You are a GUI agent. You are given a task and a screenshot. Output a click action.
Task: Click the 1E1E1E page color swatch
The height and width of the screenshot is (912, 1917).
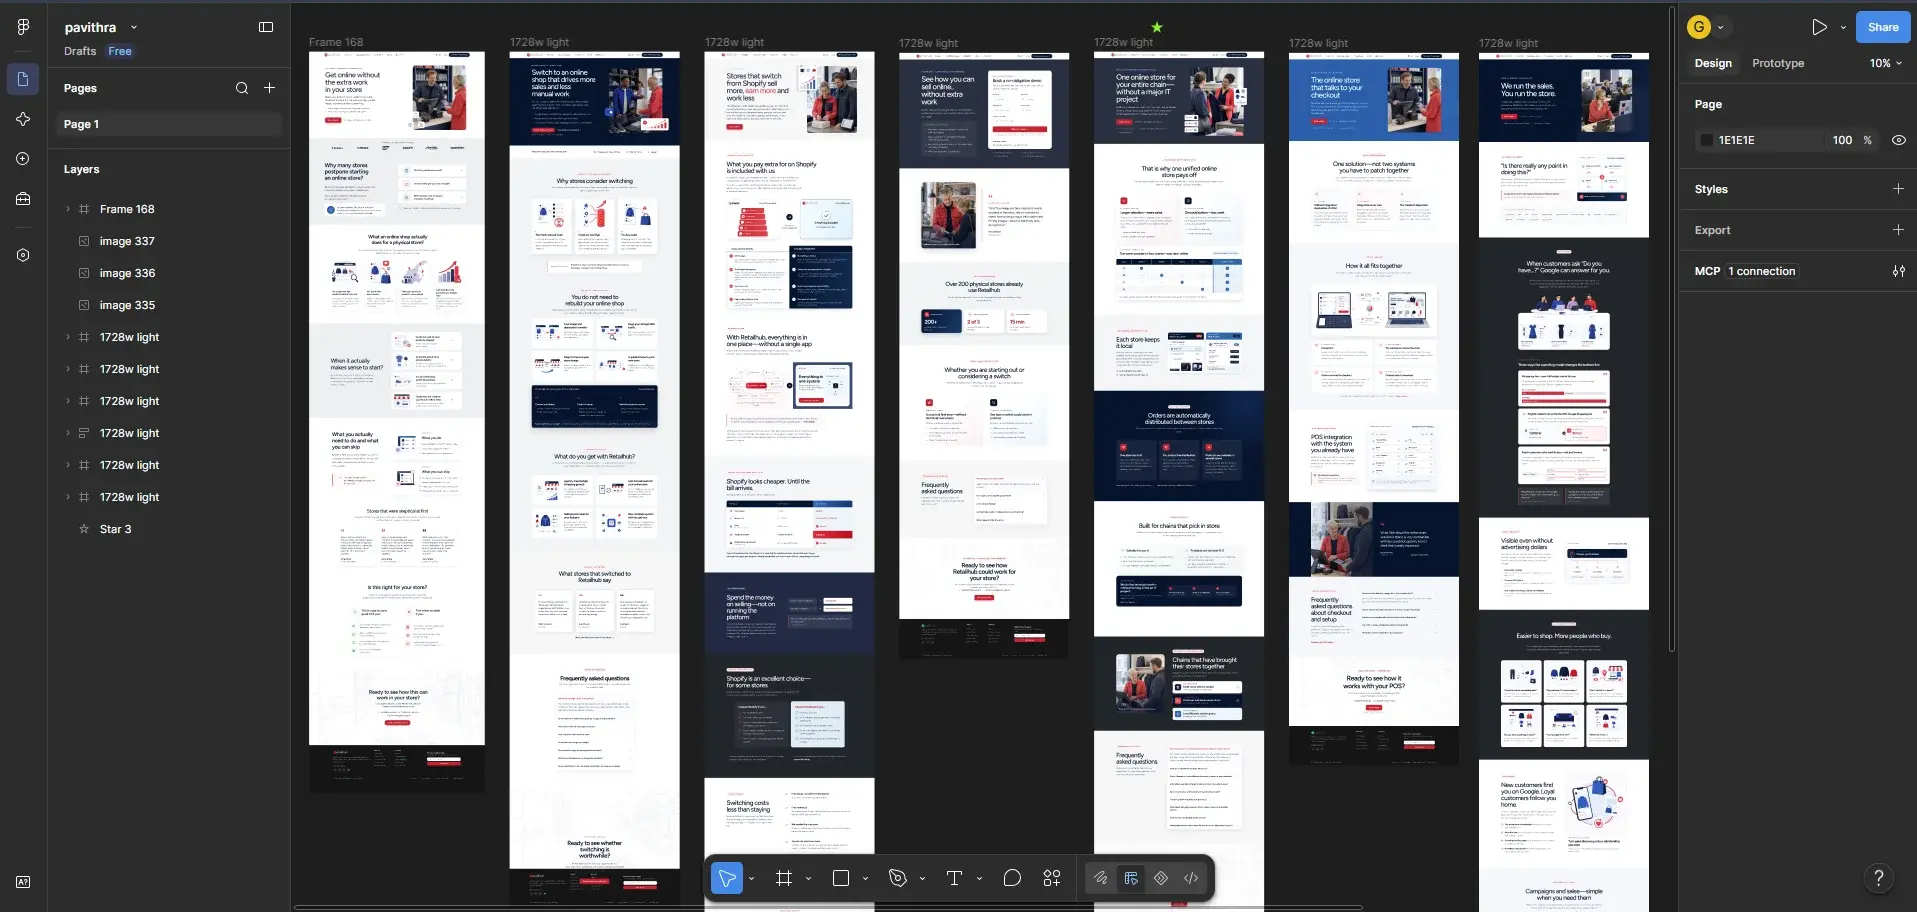(1707, 140)
